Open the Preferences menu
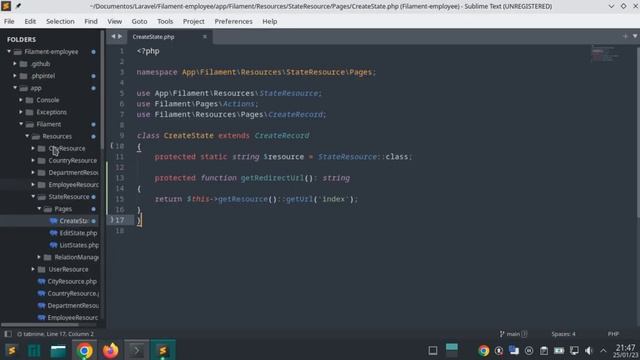This screenshot has width=640, height=360. (233, 21)
